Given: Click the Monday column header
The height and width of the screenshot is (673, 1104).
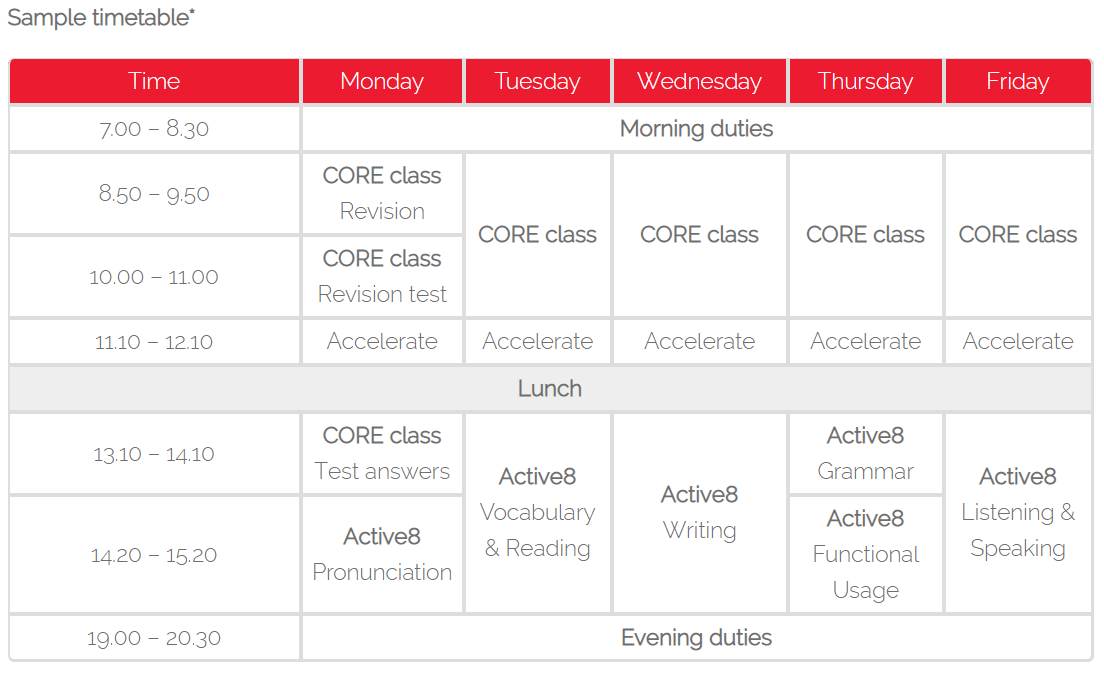Looking at the screenshot, I should [x=382, y=82].
